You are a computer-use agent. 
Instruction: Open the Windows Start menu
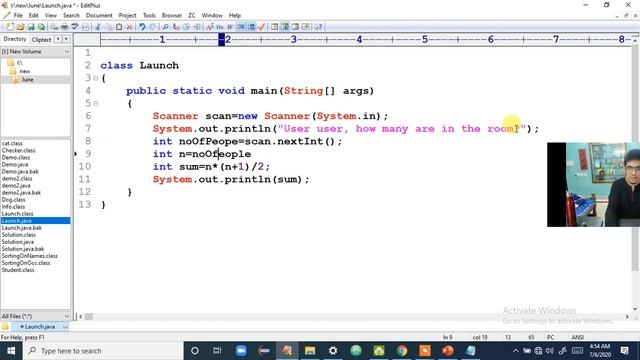point(11,351)
